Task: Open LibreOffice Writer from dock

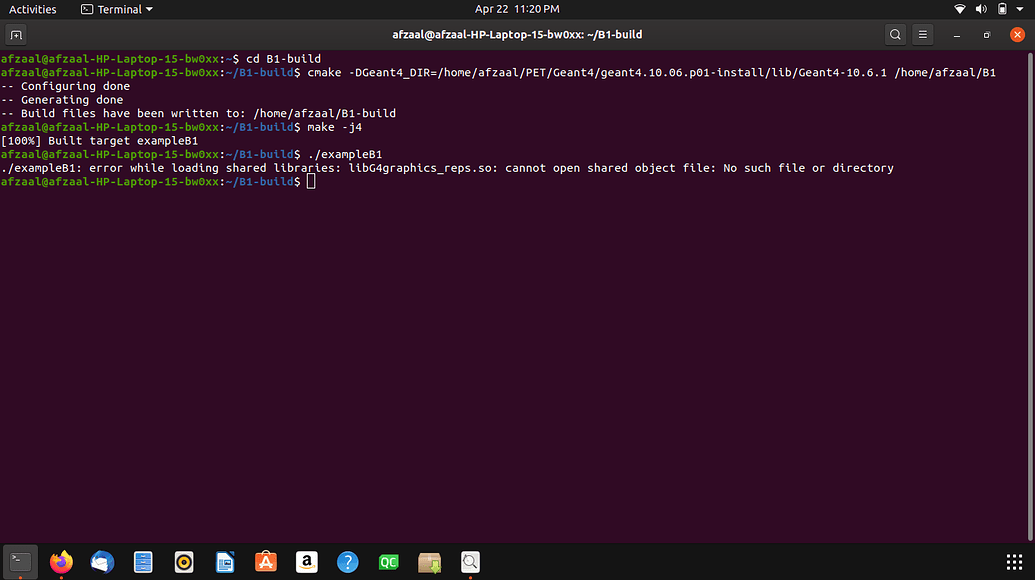Action: pyautogui.click(x=225, y=562)
